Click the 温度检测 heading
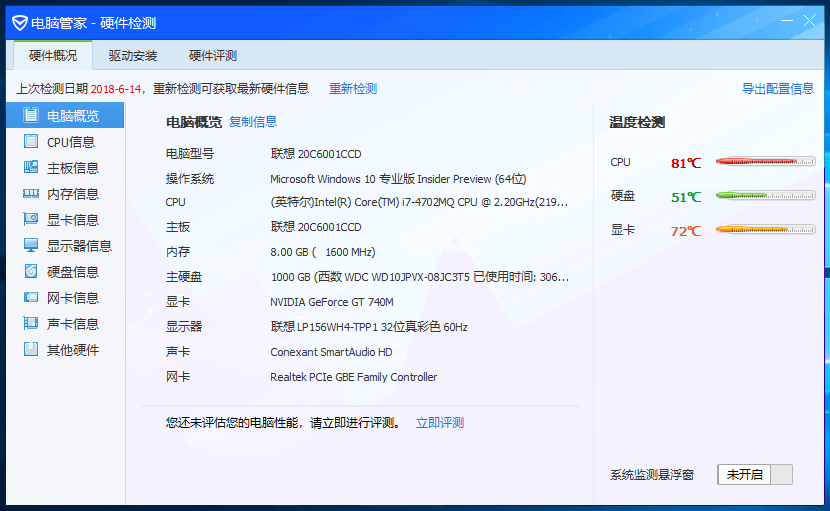This screenshot has height=511, width=830. (637, 122)
